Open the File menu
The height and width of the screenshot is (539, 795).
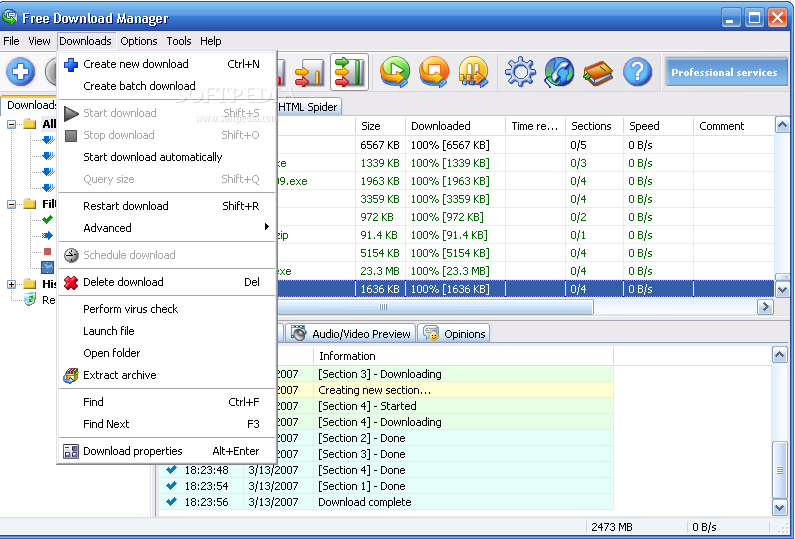tap(11, 41)
